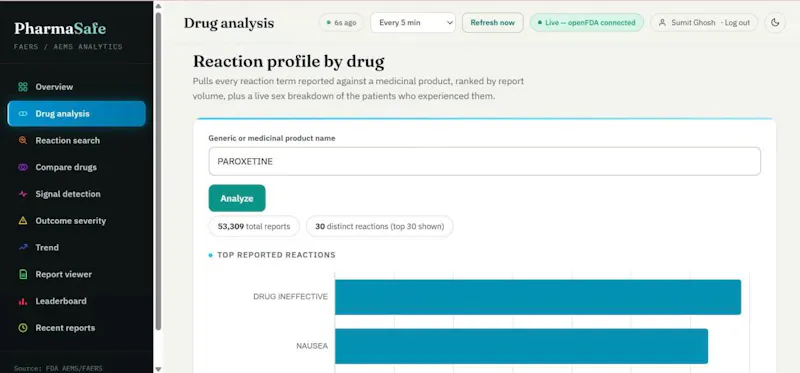The height and width of the screenshot is (373, 800).
Task: Go to the Leaderboard page
Action: pos(77,301)
